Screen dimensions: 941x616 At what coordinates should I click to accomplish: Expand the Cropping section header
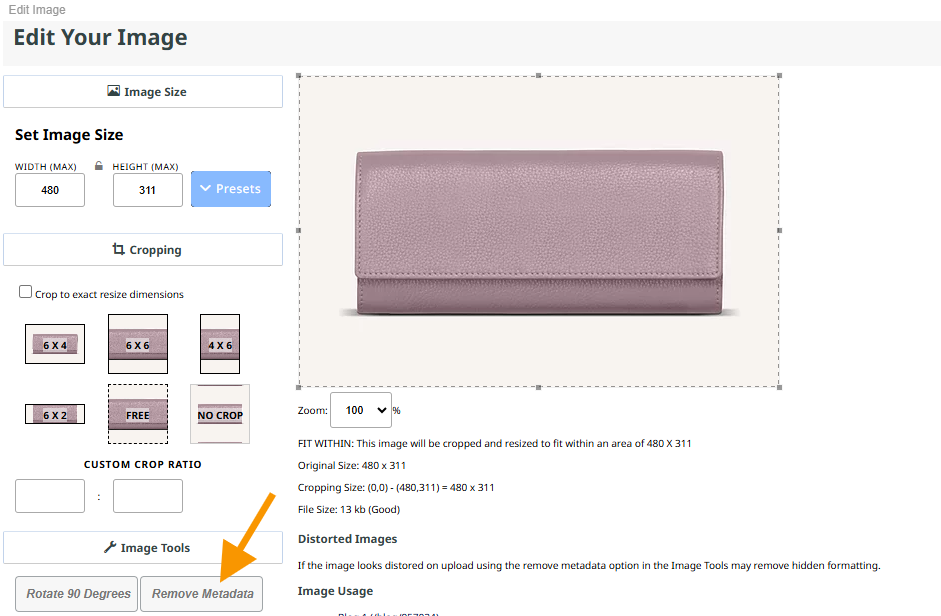coord(143,250)
